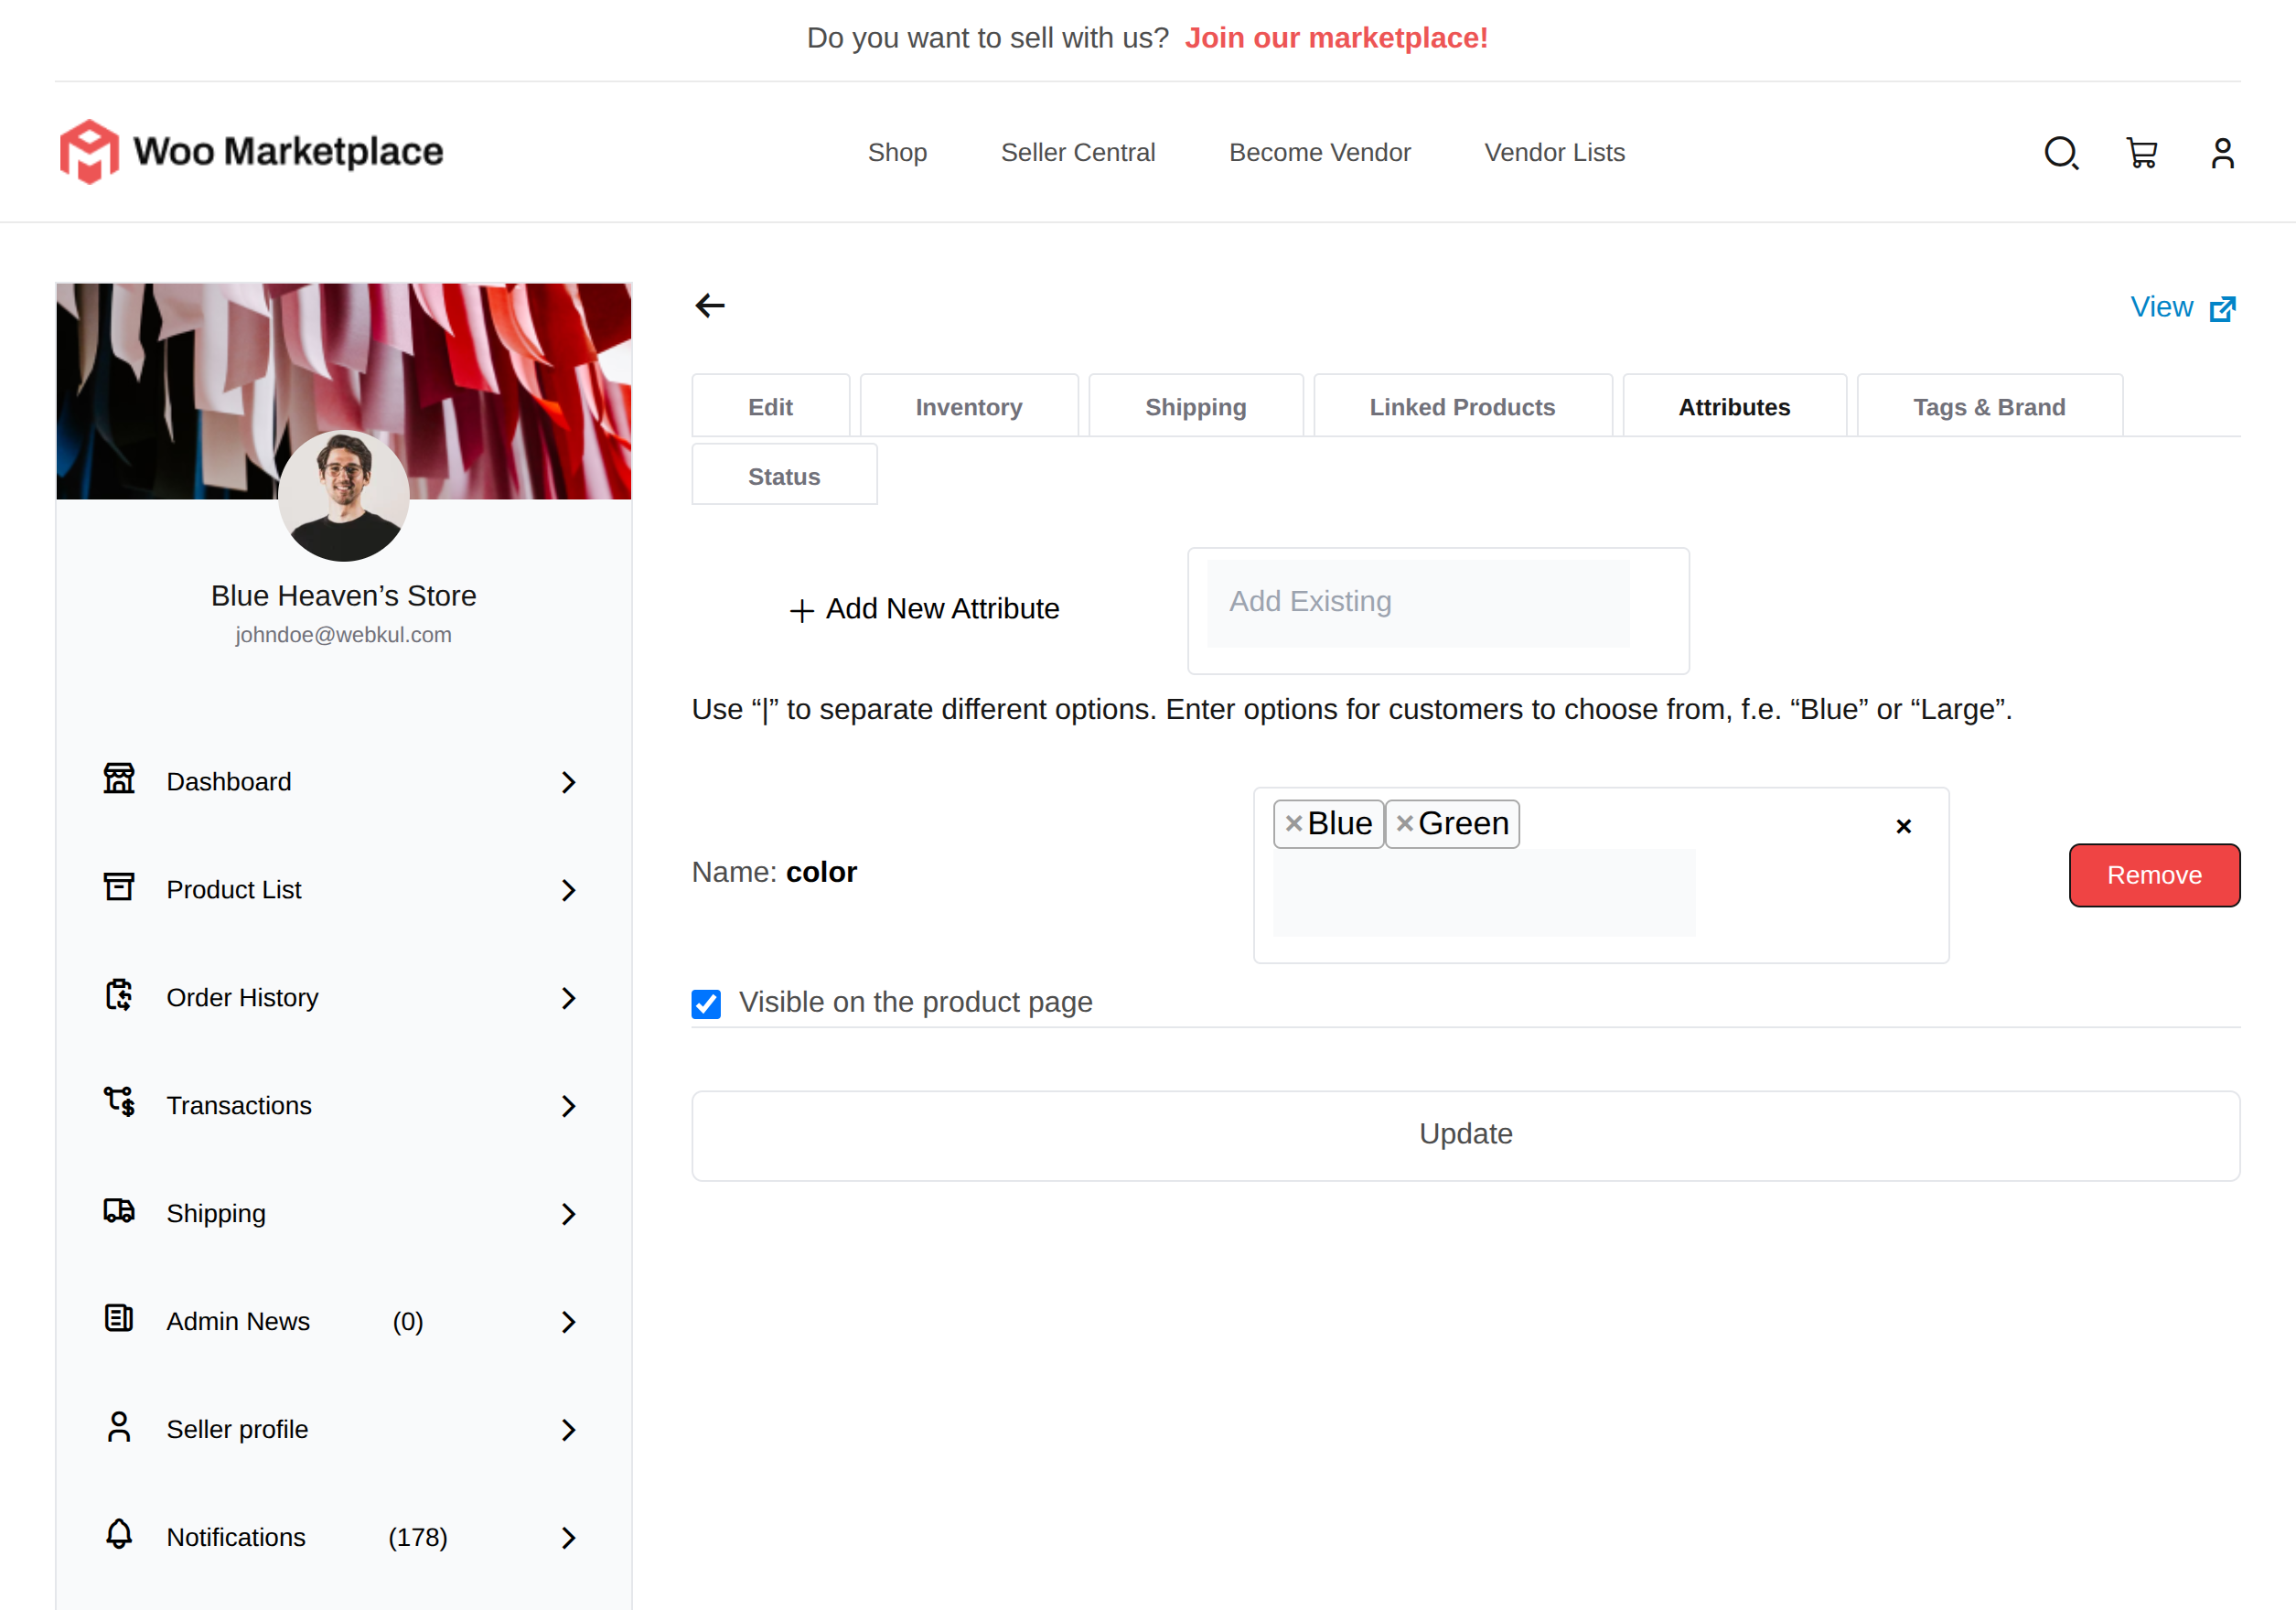Click the Dashboard store icon
This screenshot has height=1610, width=2296.
(x=119, y=778)
